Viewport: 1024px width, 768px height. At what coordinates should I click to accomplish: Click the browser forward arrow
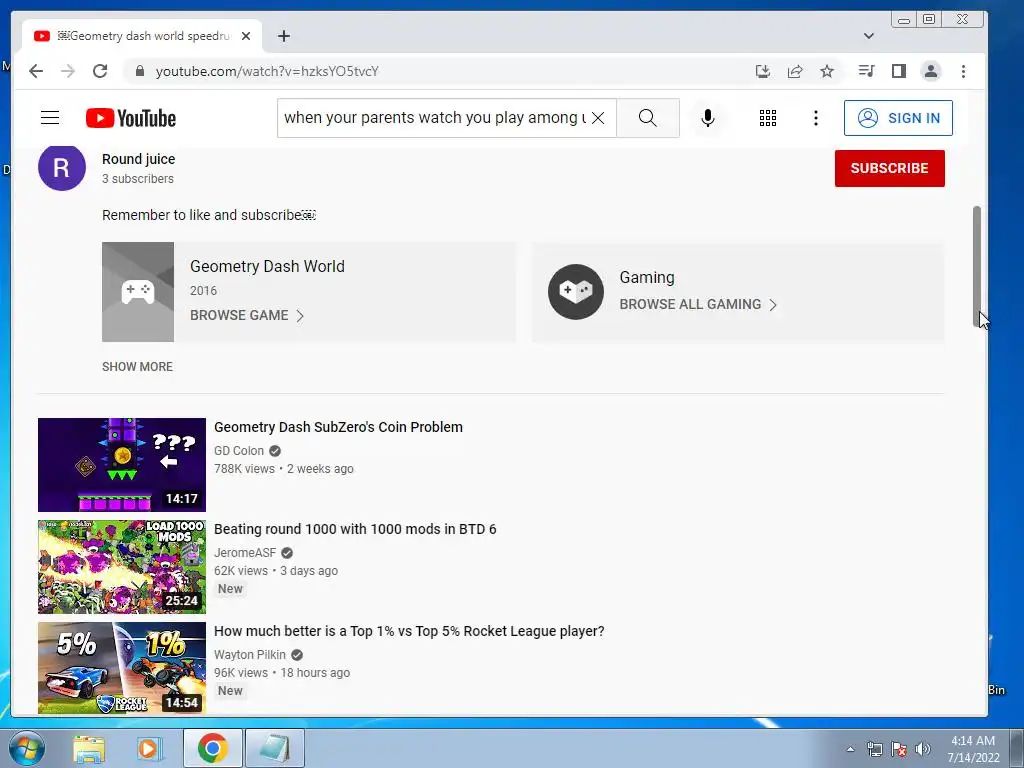(x=68, y=71)
